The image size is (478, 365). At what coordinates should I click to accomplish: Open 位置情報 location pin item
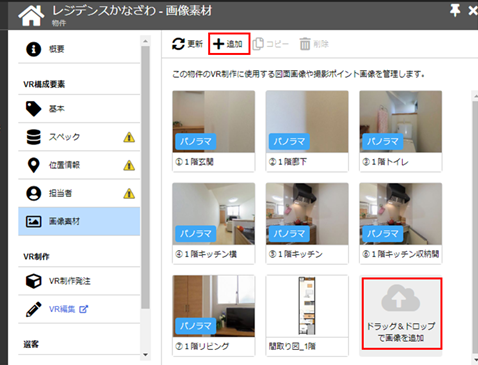pos(79,165)
